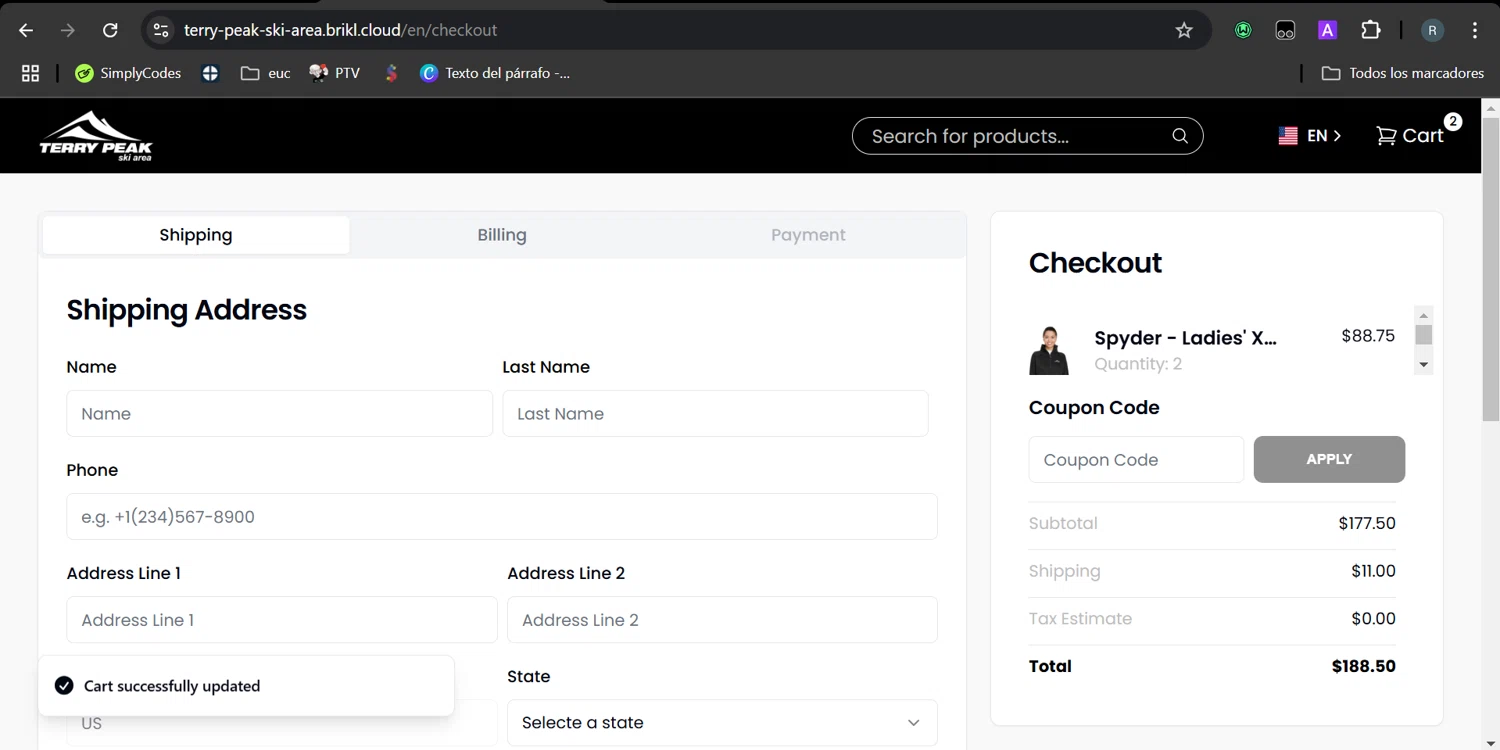Click the browser back arrow
The image size is (1500, 750).
pos(26,30)
